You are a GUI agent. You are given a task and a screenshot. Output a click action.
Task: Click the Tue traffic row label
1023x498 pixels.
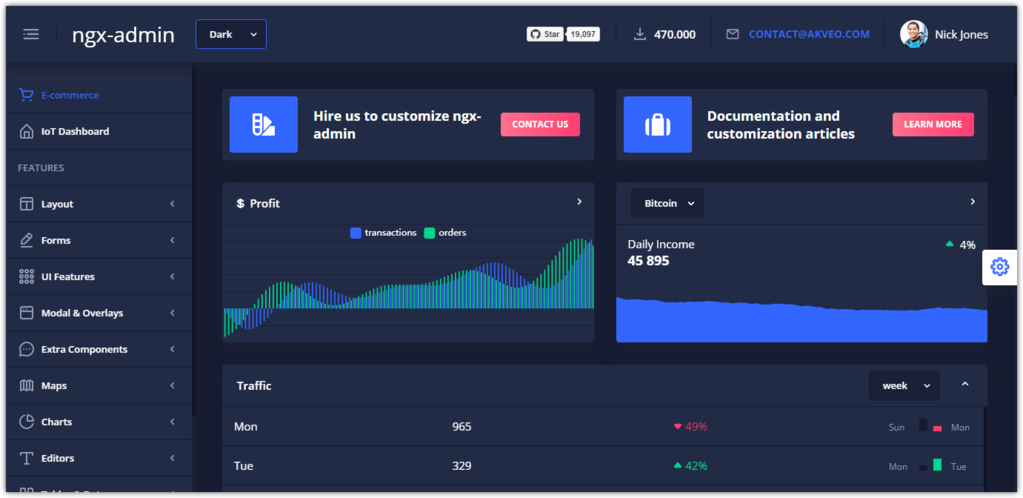pyautogui.click(x=243, y=466)
